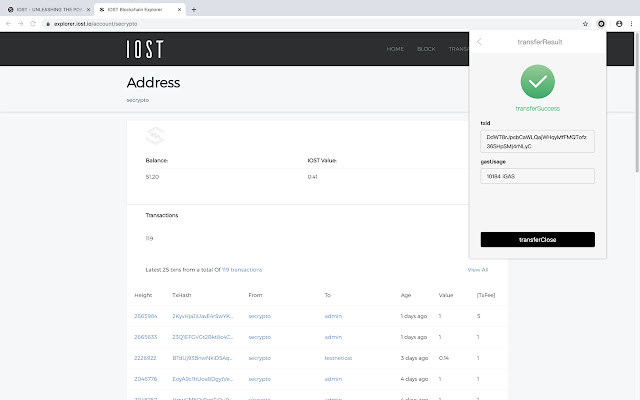
Task: Click the [TxFee] column header
Action: tap(486, 295)
